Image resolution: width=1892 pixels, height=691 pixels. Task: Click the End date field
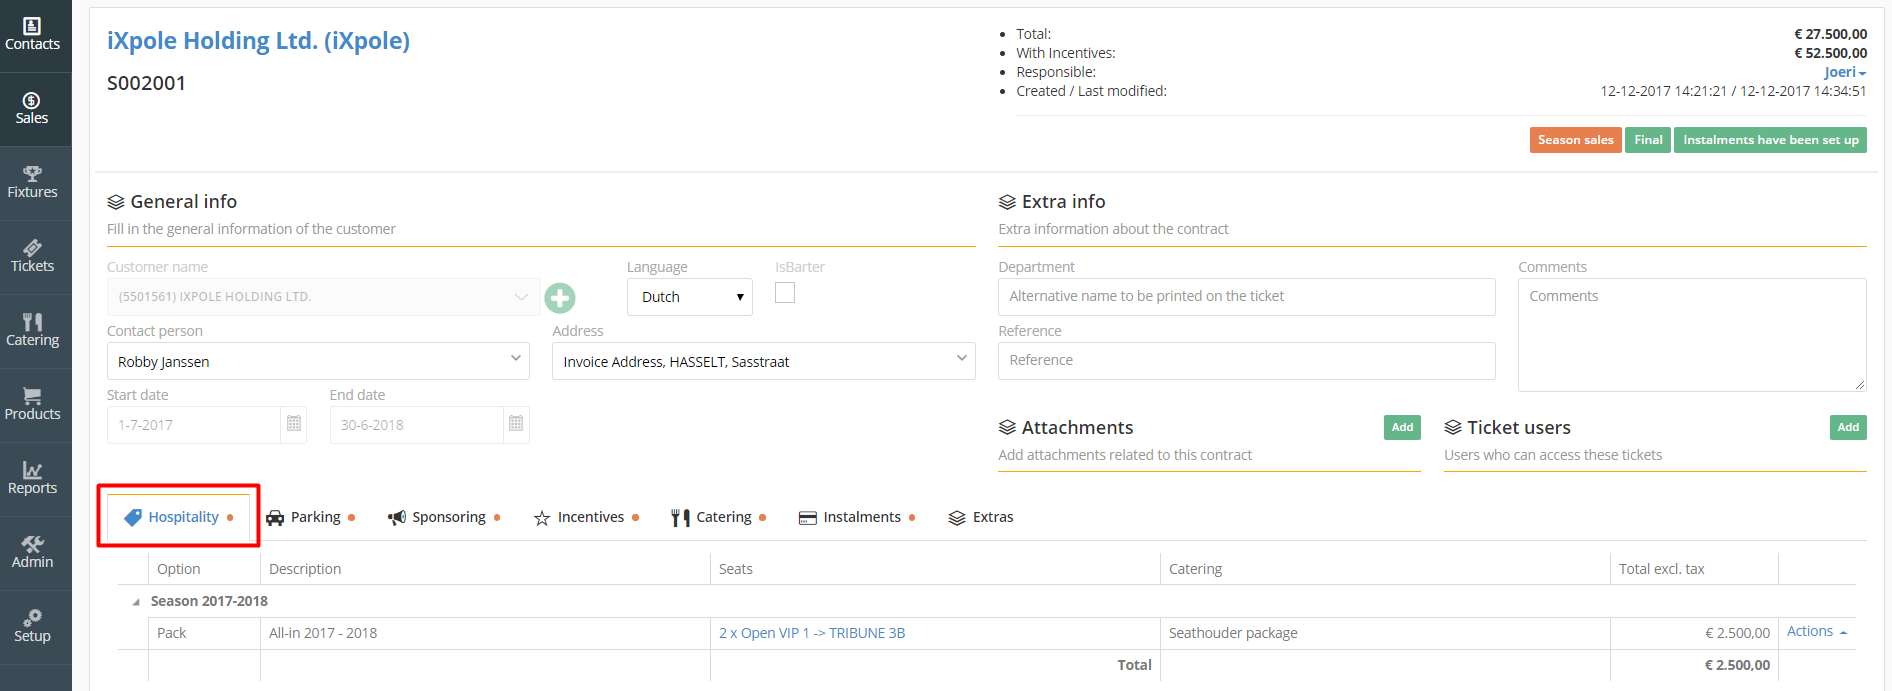417,425
